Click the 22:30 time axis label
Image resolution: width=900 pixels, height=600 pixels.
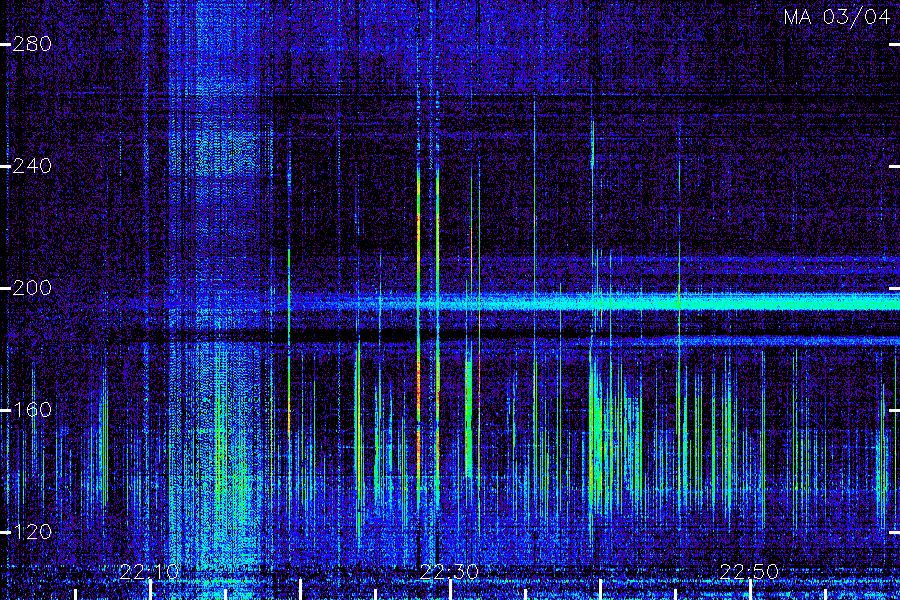[x=449, y=572]
